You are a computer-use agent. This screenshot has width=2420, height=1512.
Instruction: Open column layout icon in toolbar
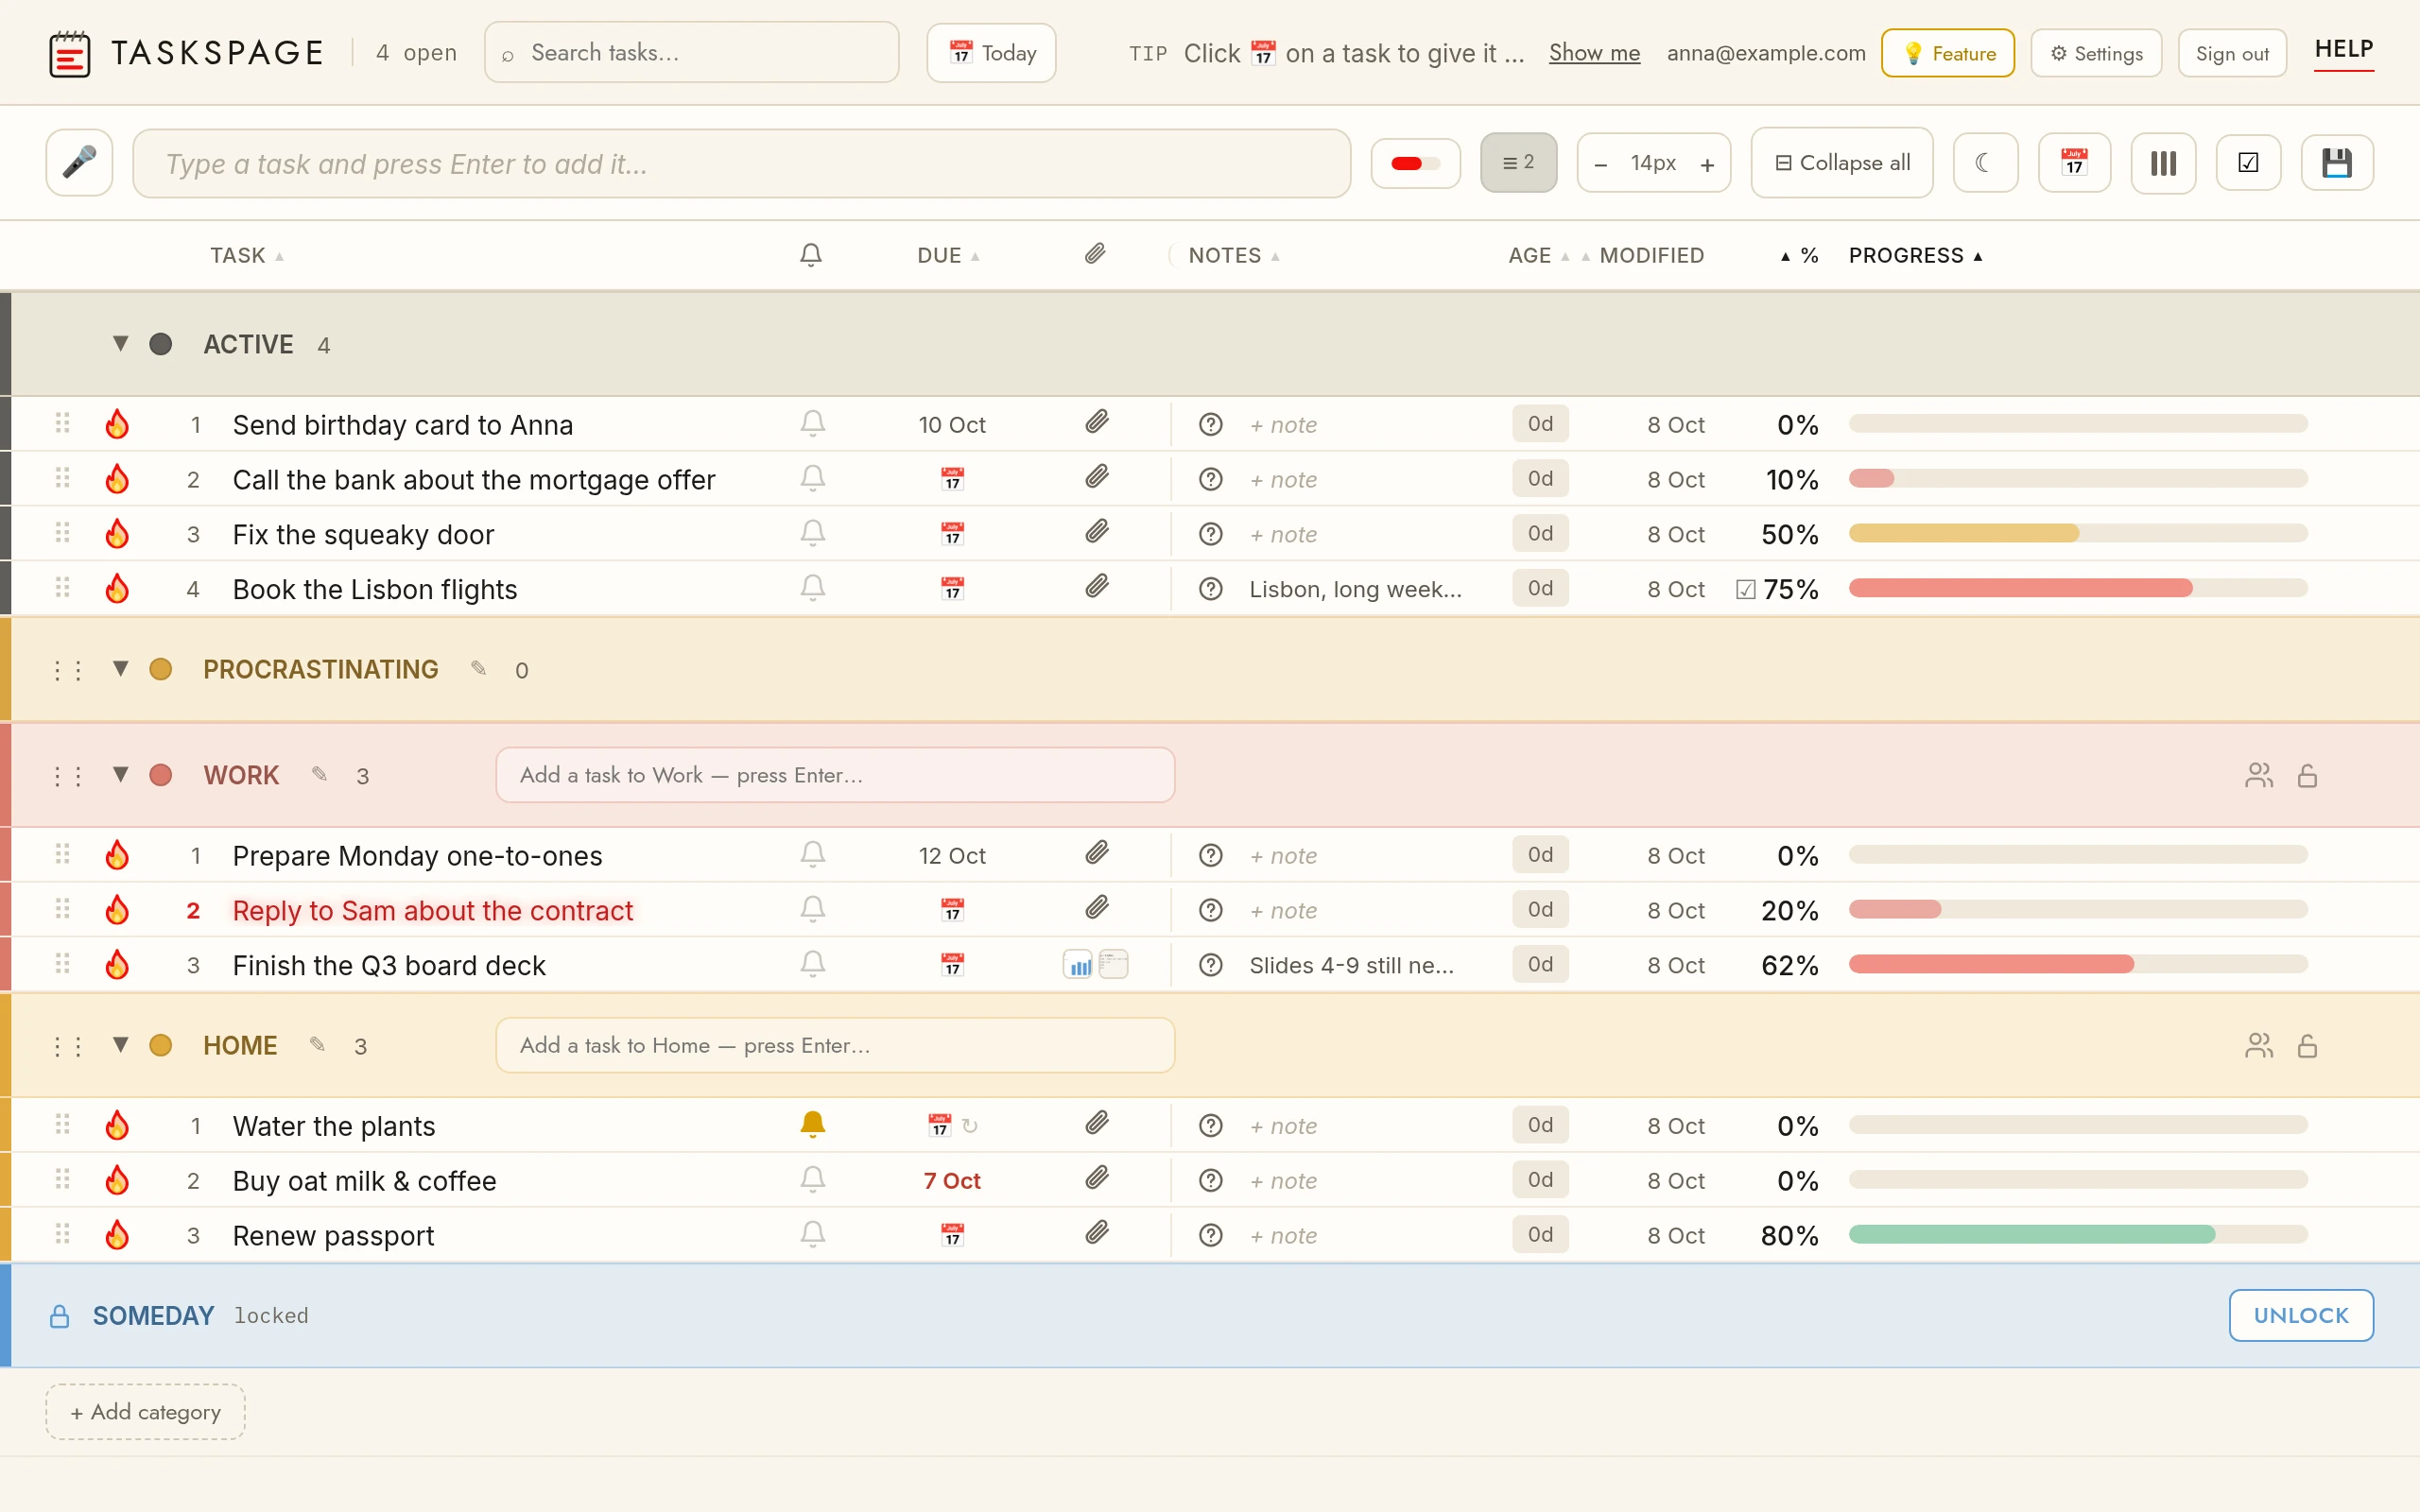[x=2163, y=163]
